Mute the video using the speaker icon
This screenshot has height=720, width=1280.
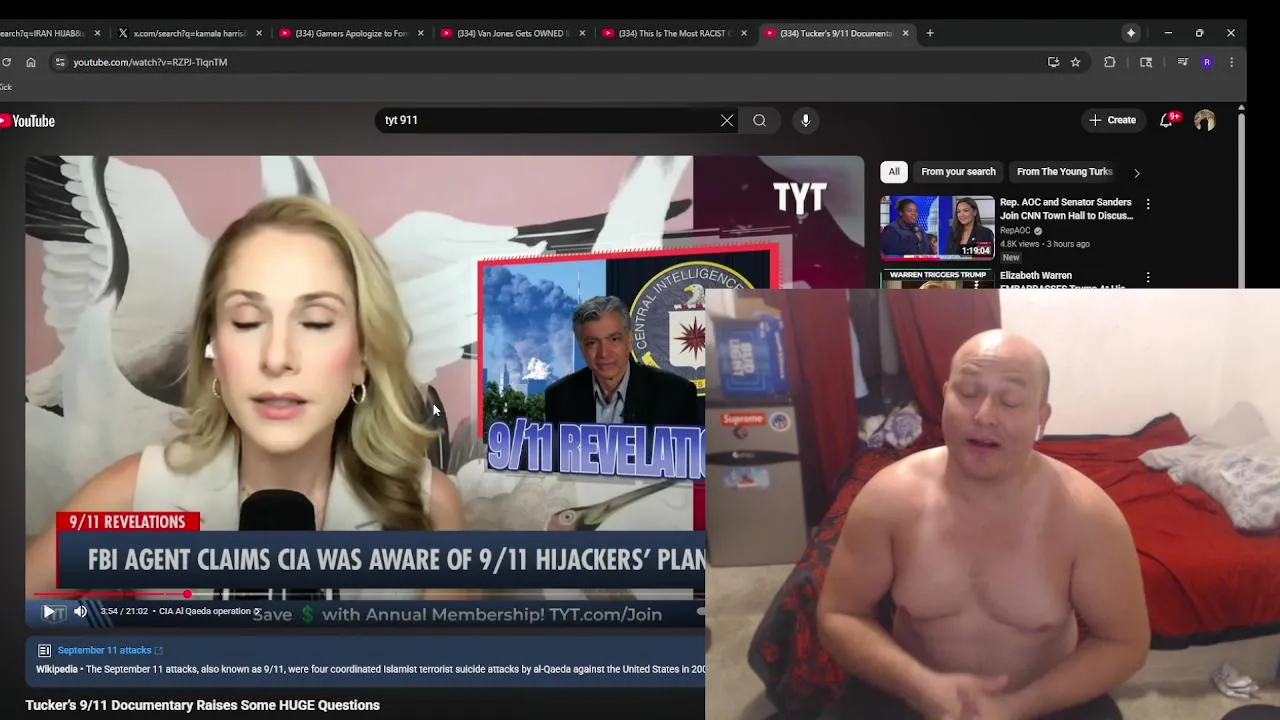81,611
